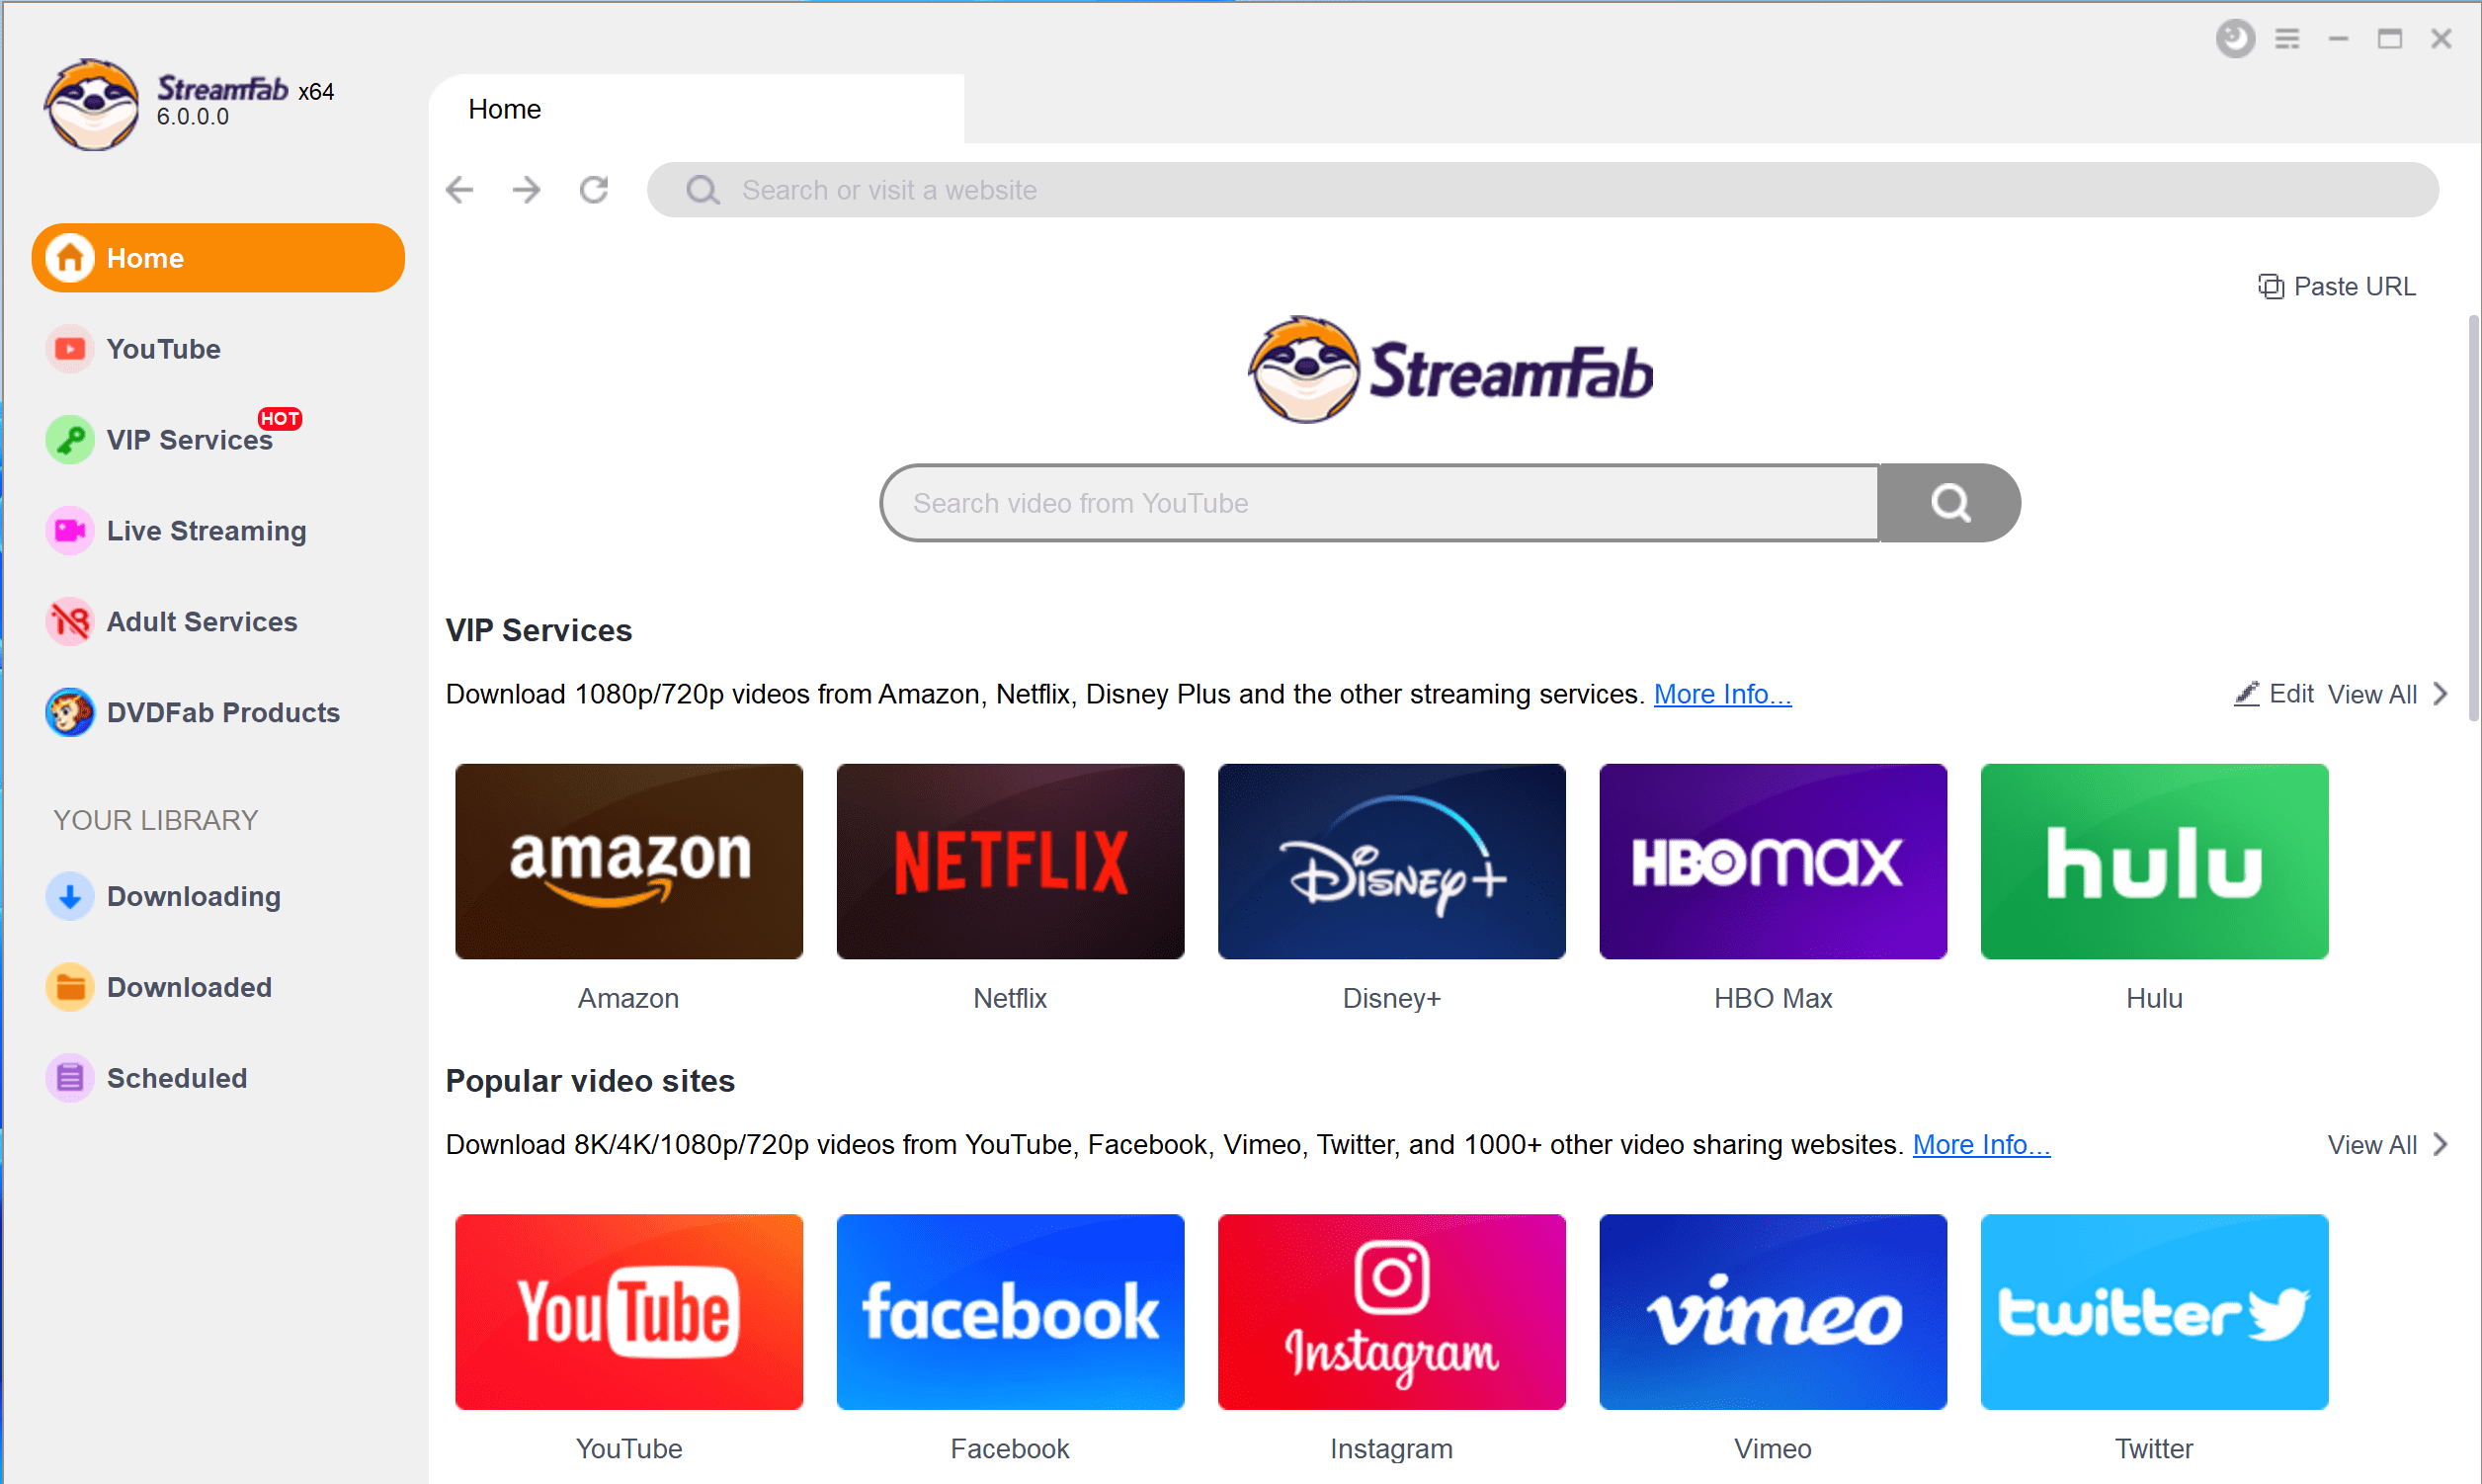Expand Popular video sites View All
Viewport: 2482px width, 1484px height.
pyautogui.click(x=2386, y=1143)
